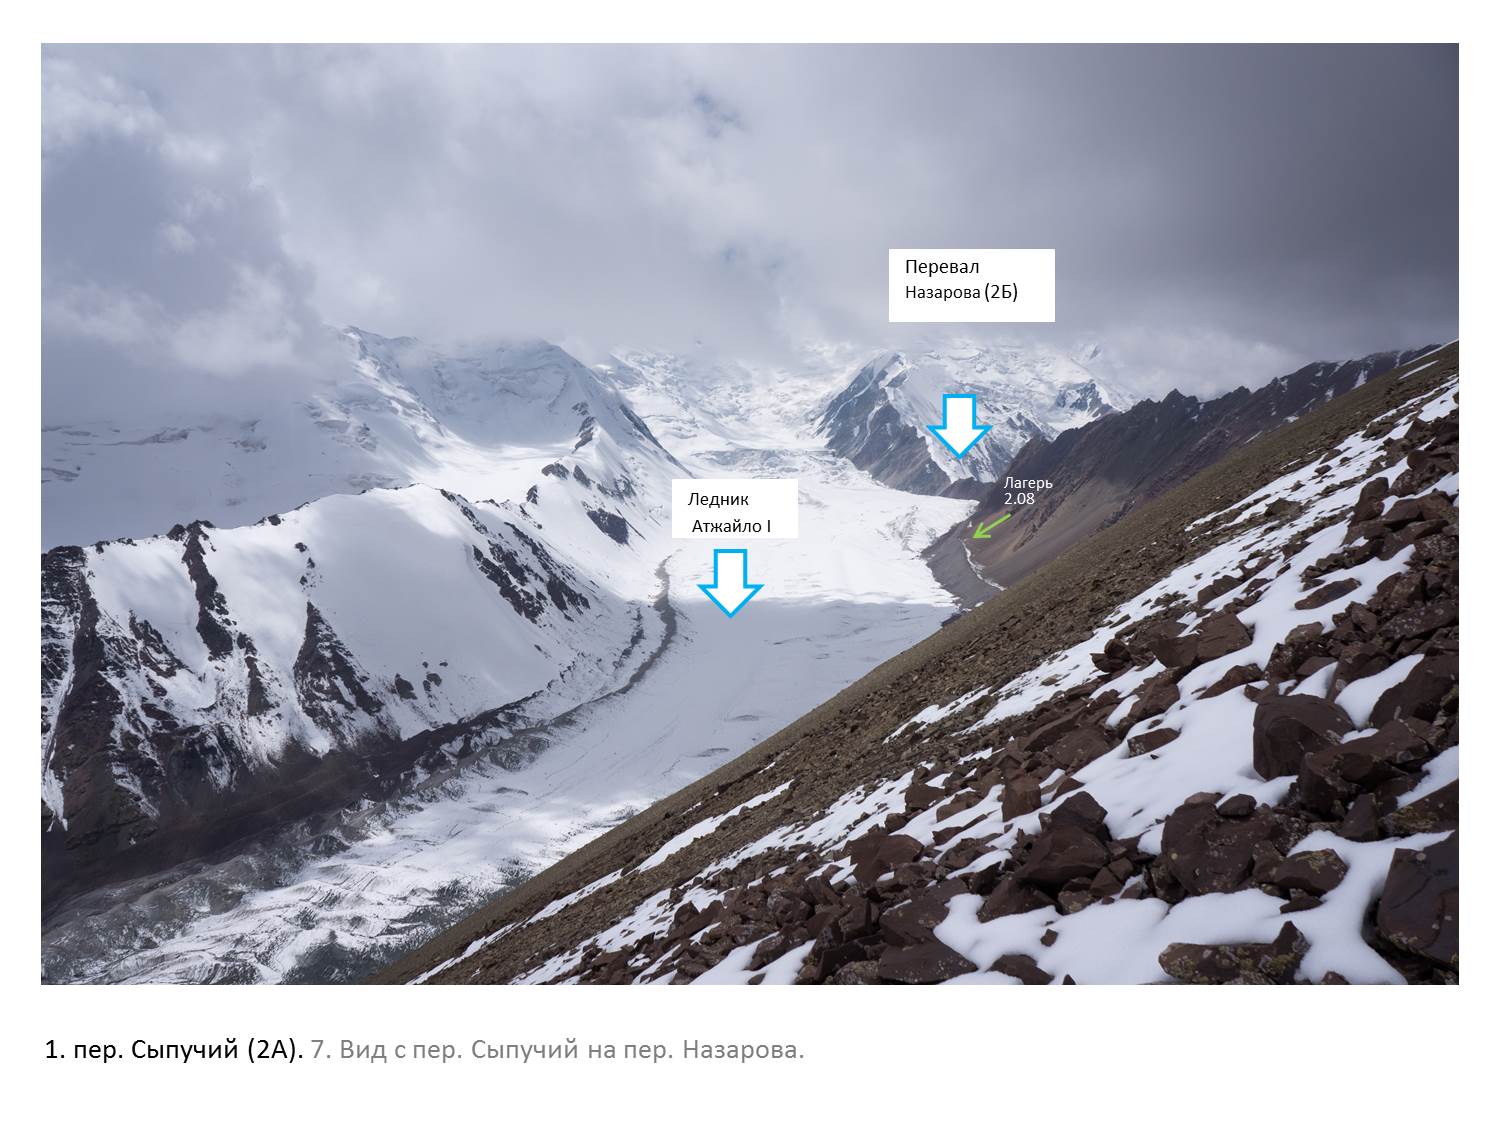Screen dimensions: 1500x1125
Task: Click 'Атжайло I' text in the glacier label
Action: [x=731, y=526]
